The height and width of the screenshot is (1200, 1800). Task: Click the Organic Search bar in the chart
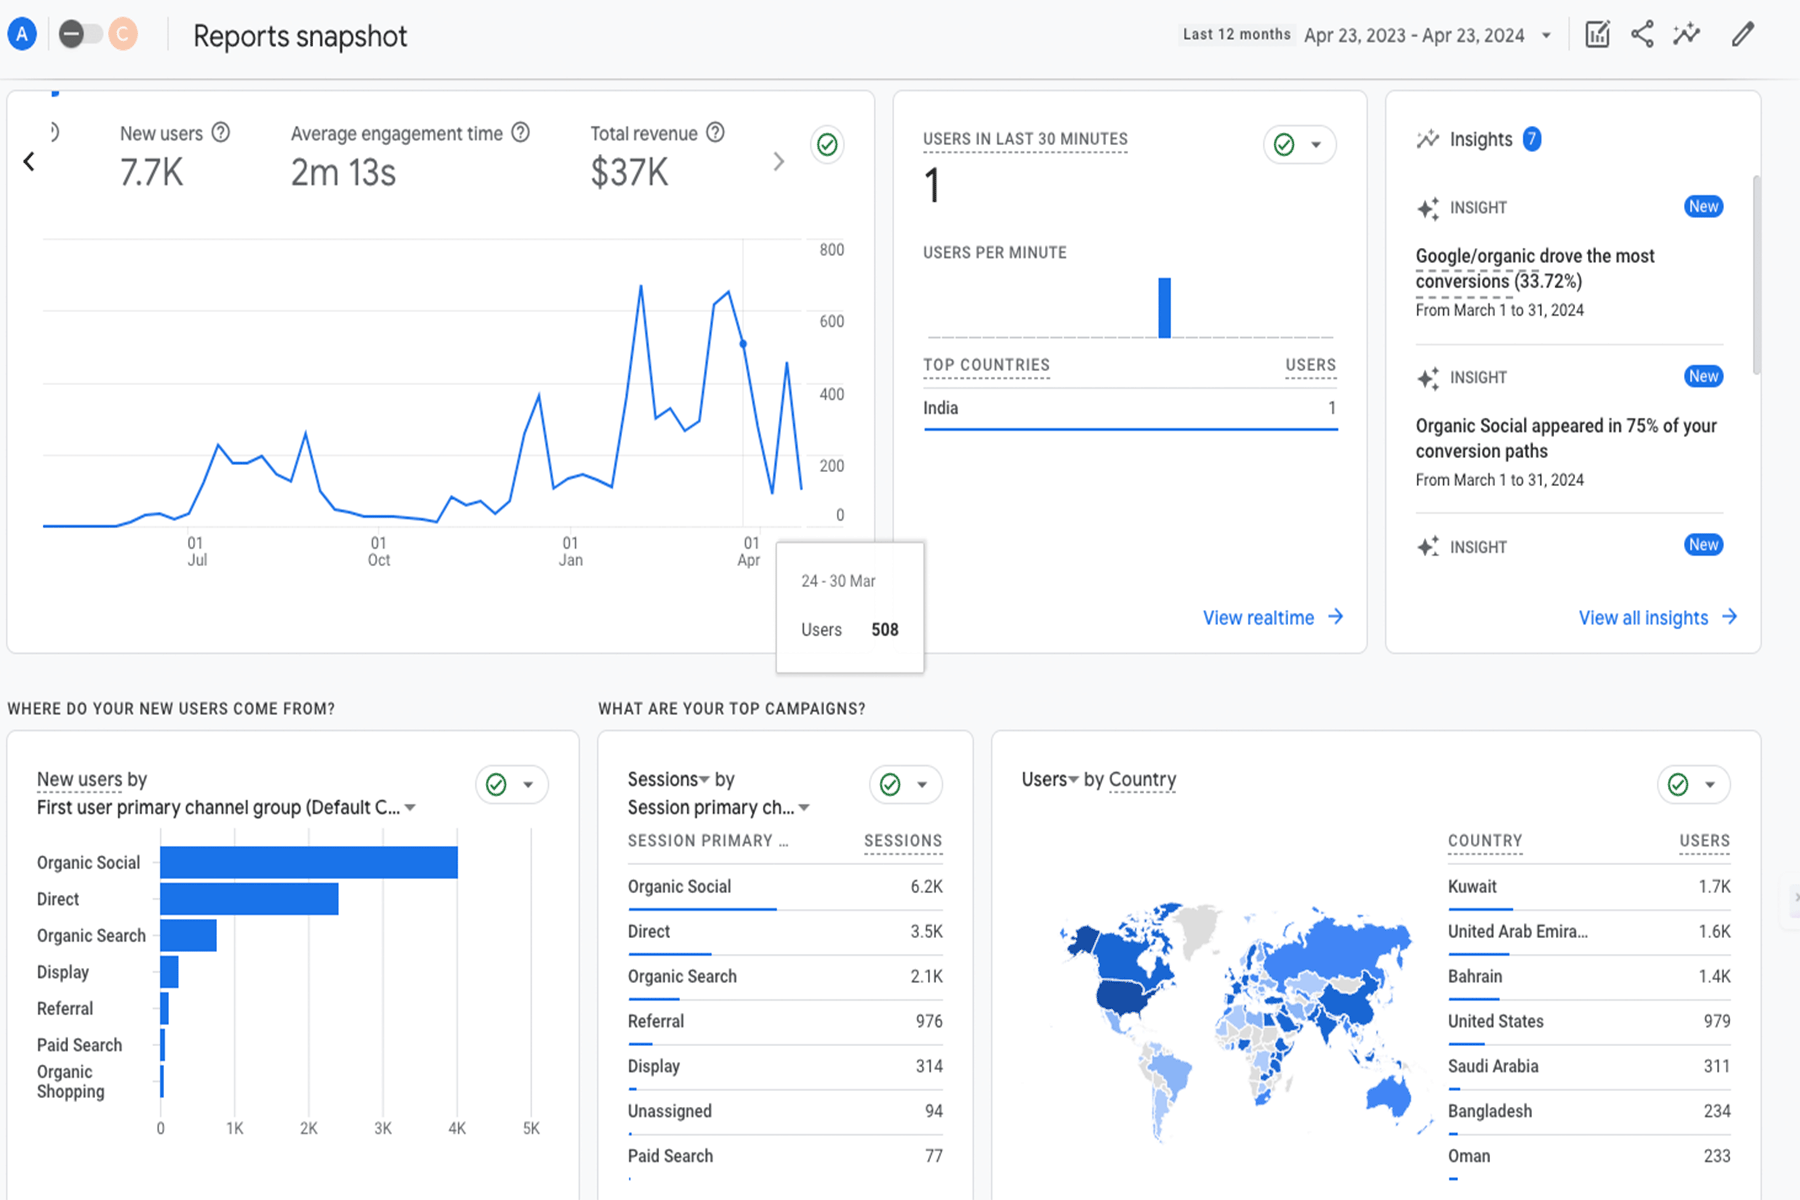pos(188,936)
